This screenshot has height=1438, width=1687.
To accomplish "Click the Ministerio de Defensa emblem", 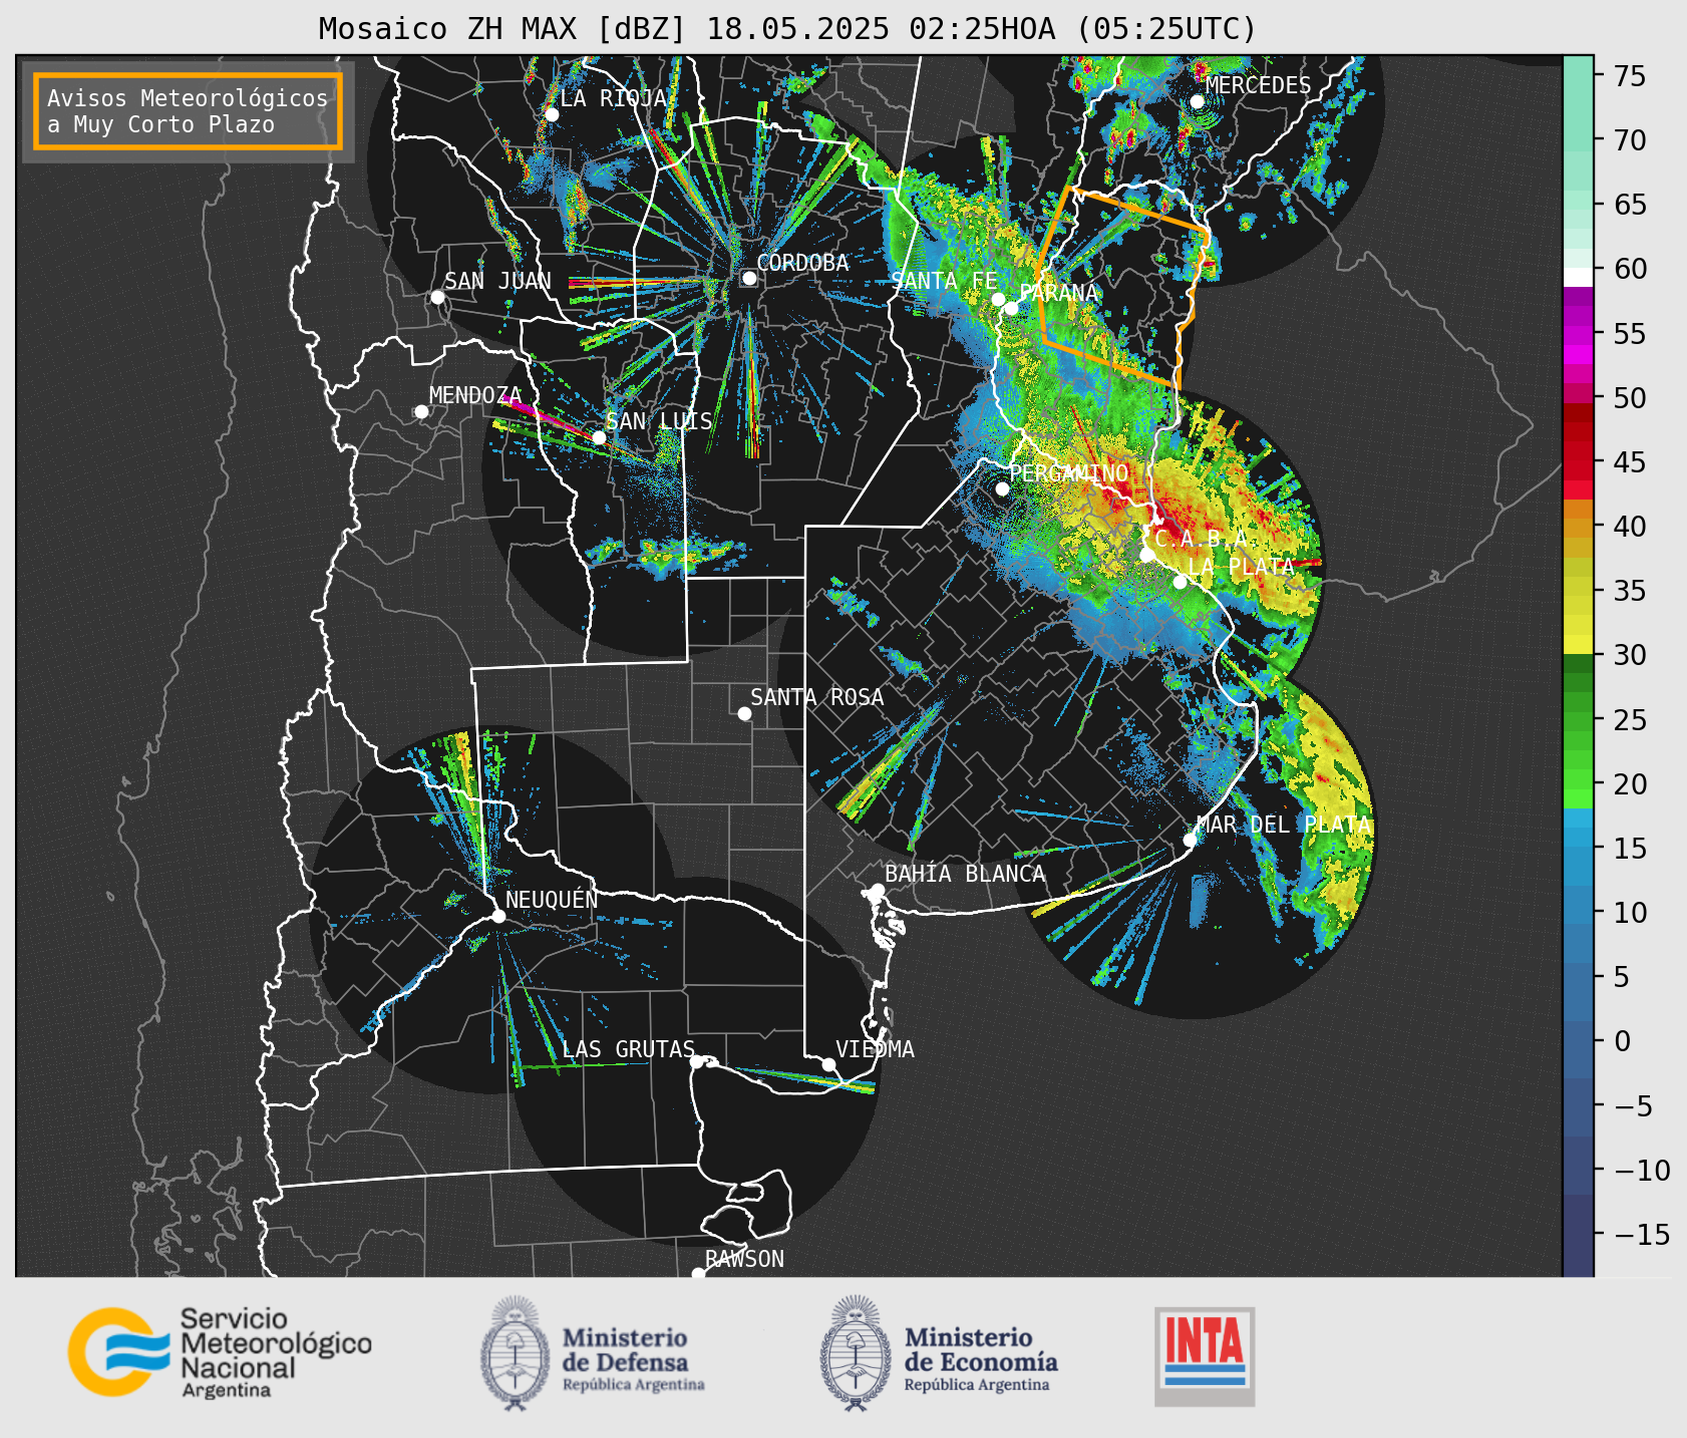I will pos(515,1354).
